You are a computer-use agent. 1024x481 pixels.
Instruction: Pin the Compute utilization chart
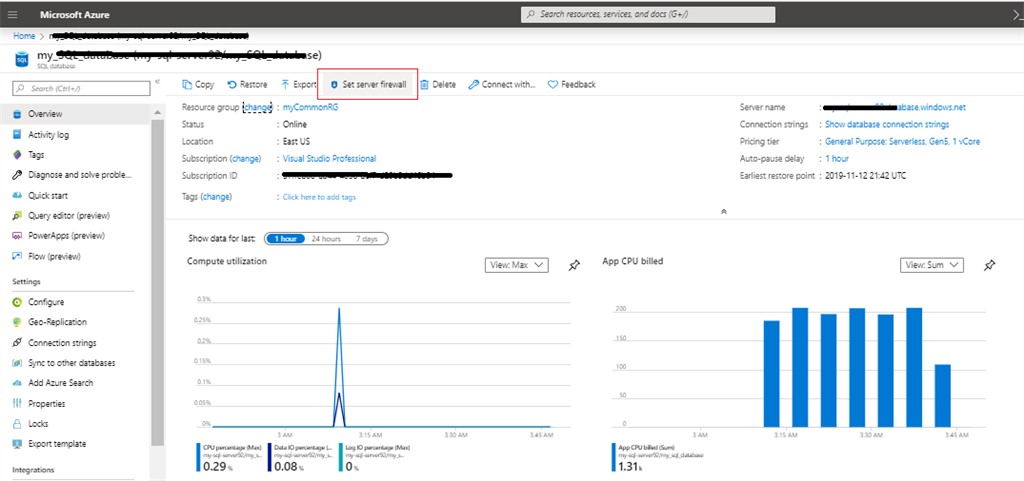coord(574,266)
